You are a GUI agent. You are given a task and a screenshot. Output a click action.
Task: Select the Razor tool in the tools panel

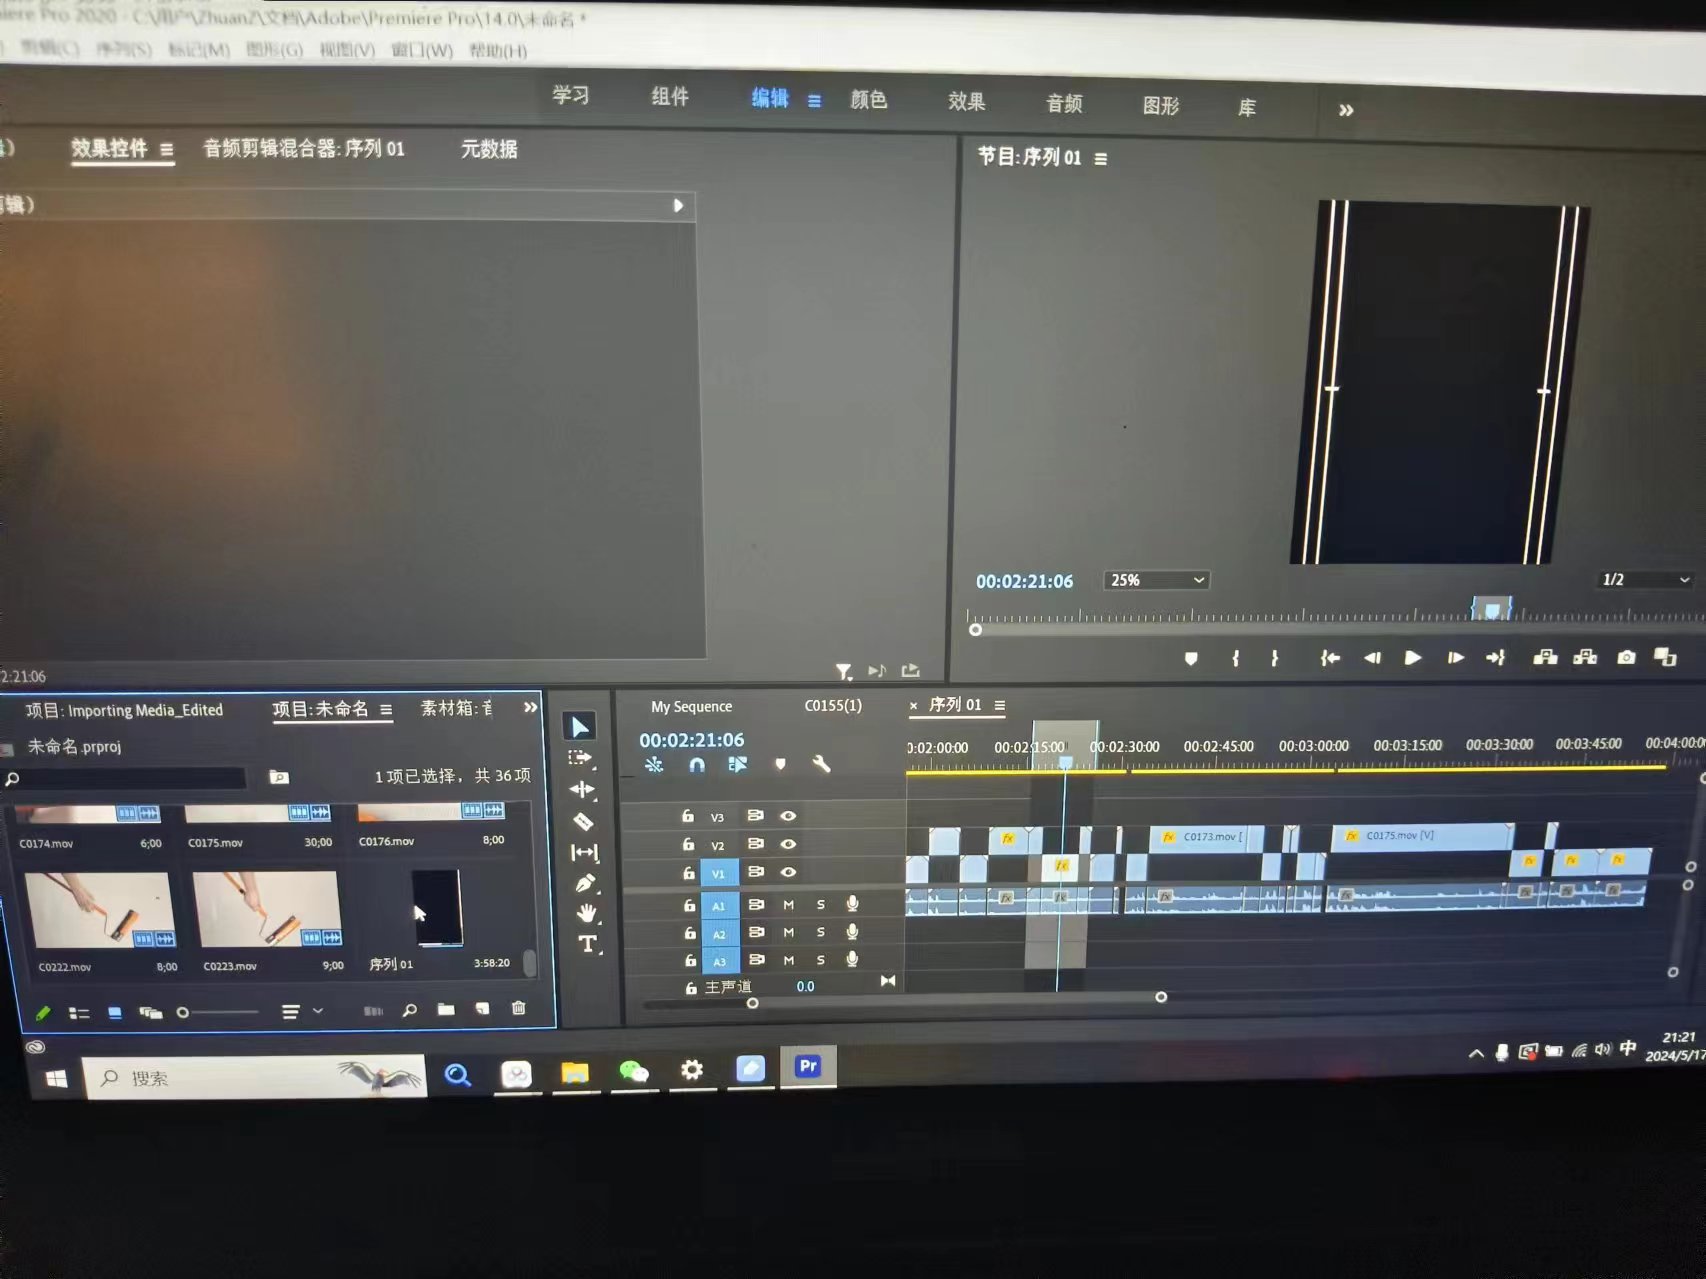point(583,822)
